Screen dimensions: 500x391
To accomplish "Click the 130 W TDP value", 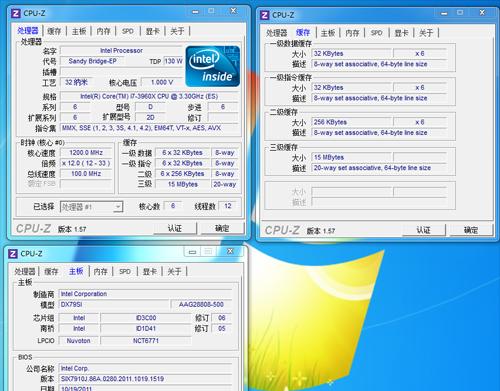I will pyautogui.click(x=173, y=61).
